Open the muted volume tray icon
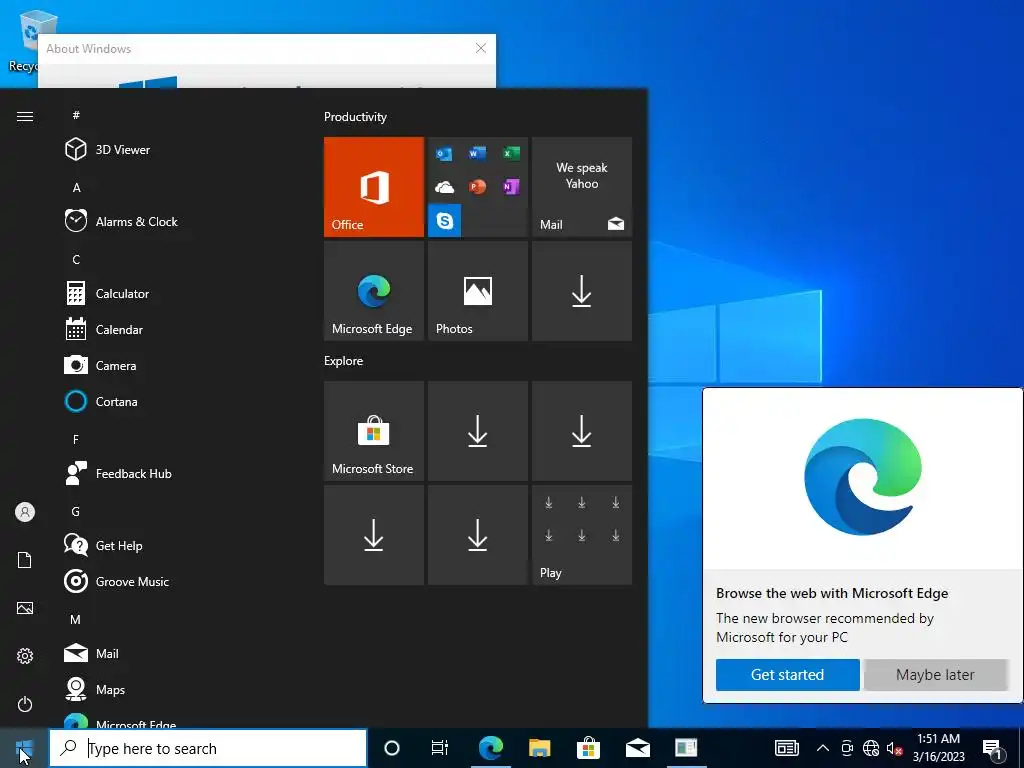 [895, 748]
